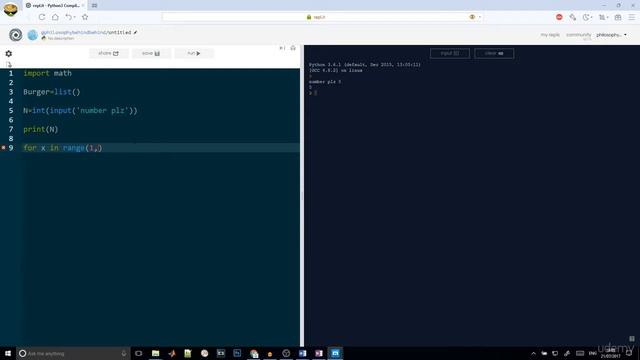Open the my repls link
This screenshot has height=360, width=640.
(x=550, y=35)
